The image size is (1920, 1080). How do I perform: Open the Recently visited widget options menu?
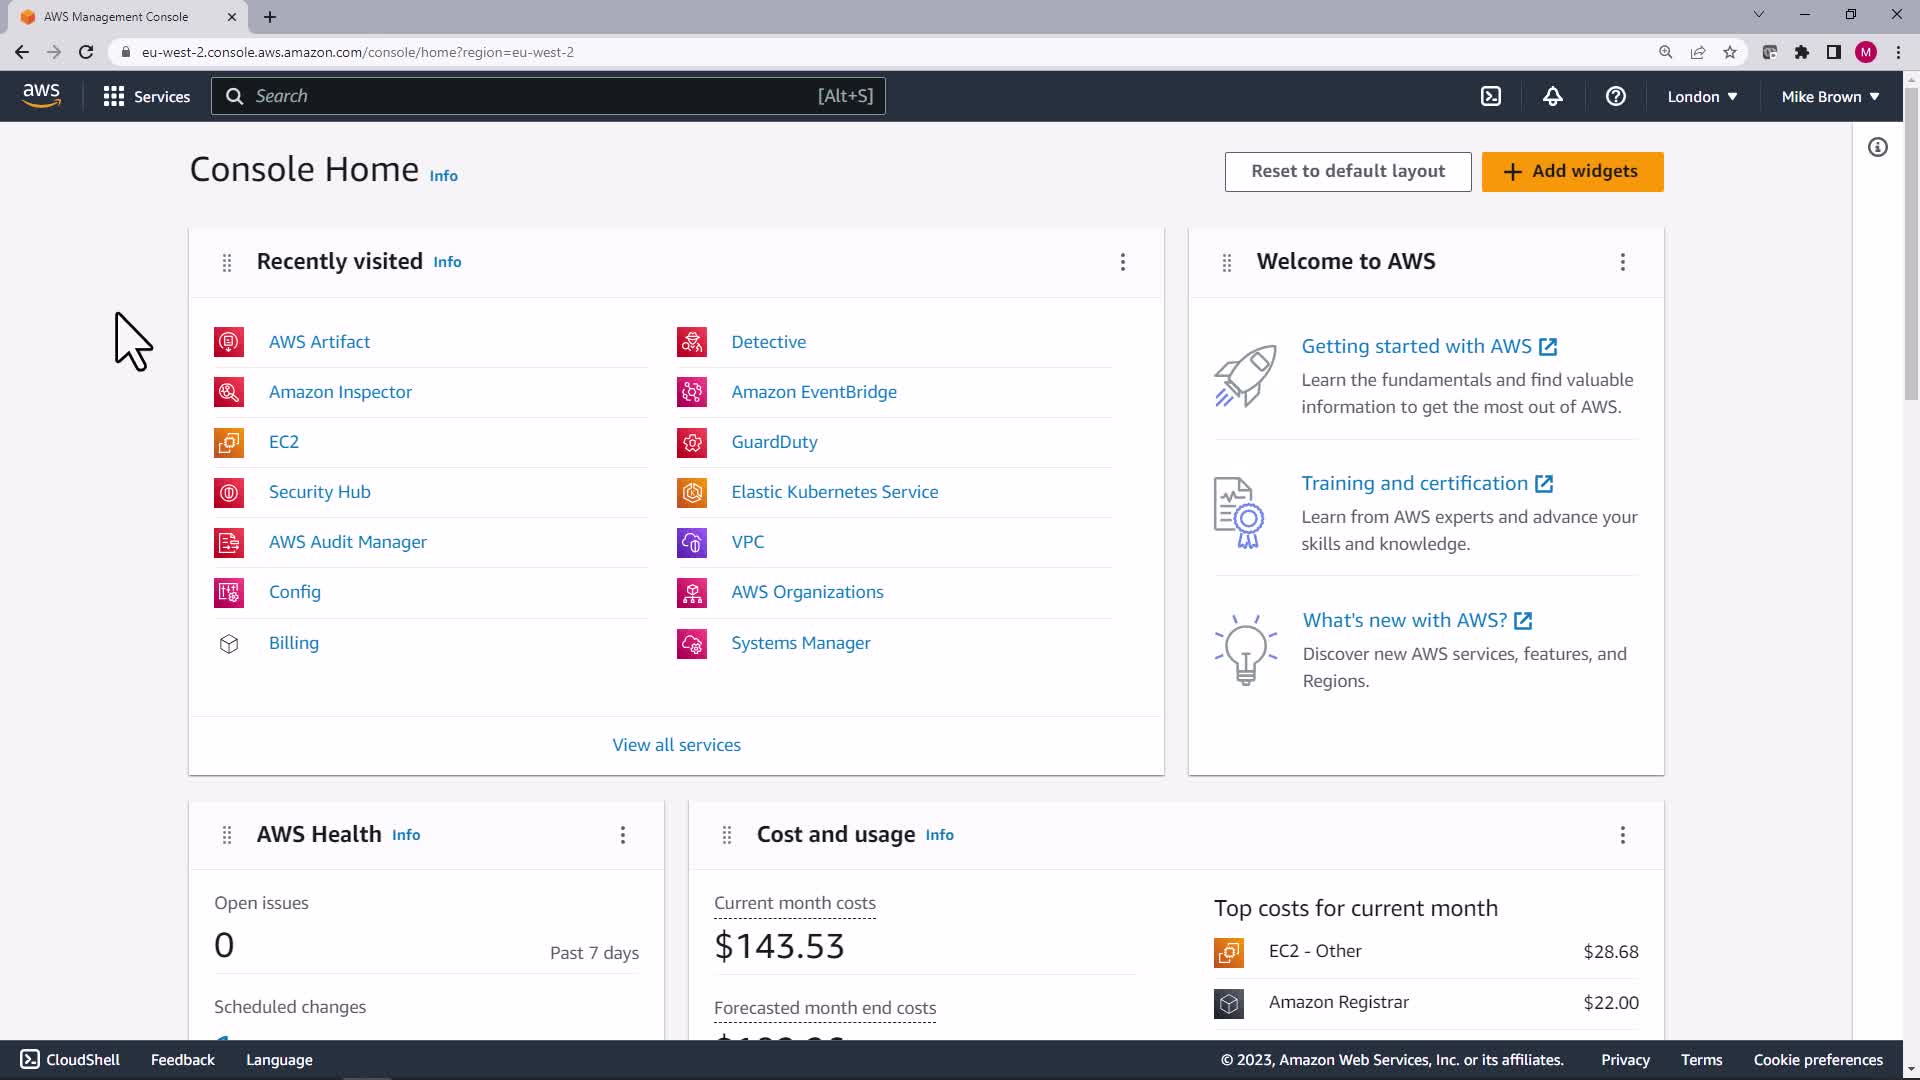[1122, 262]
